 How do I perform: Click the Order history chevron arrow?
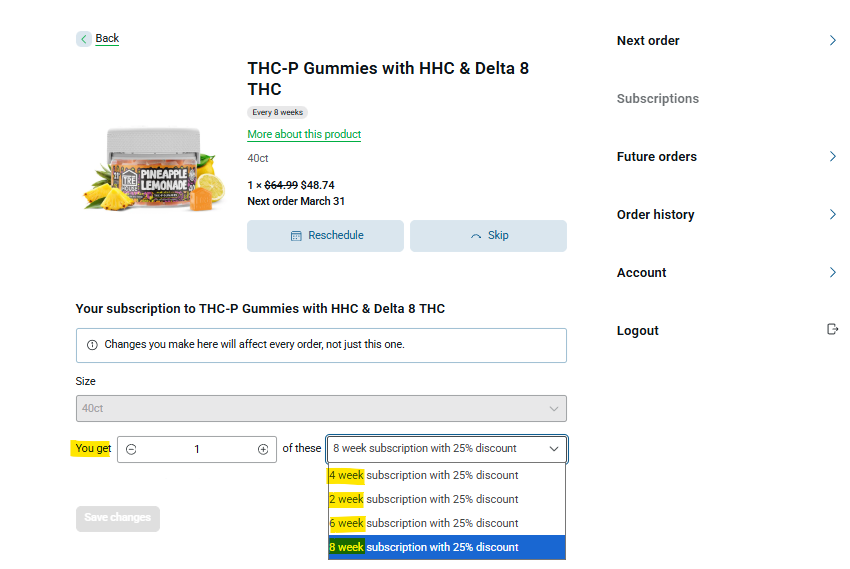tap(833, 215)
